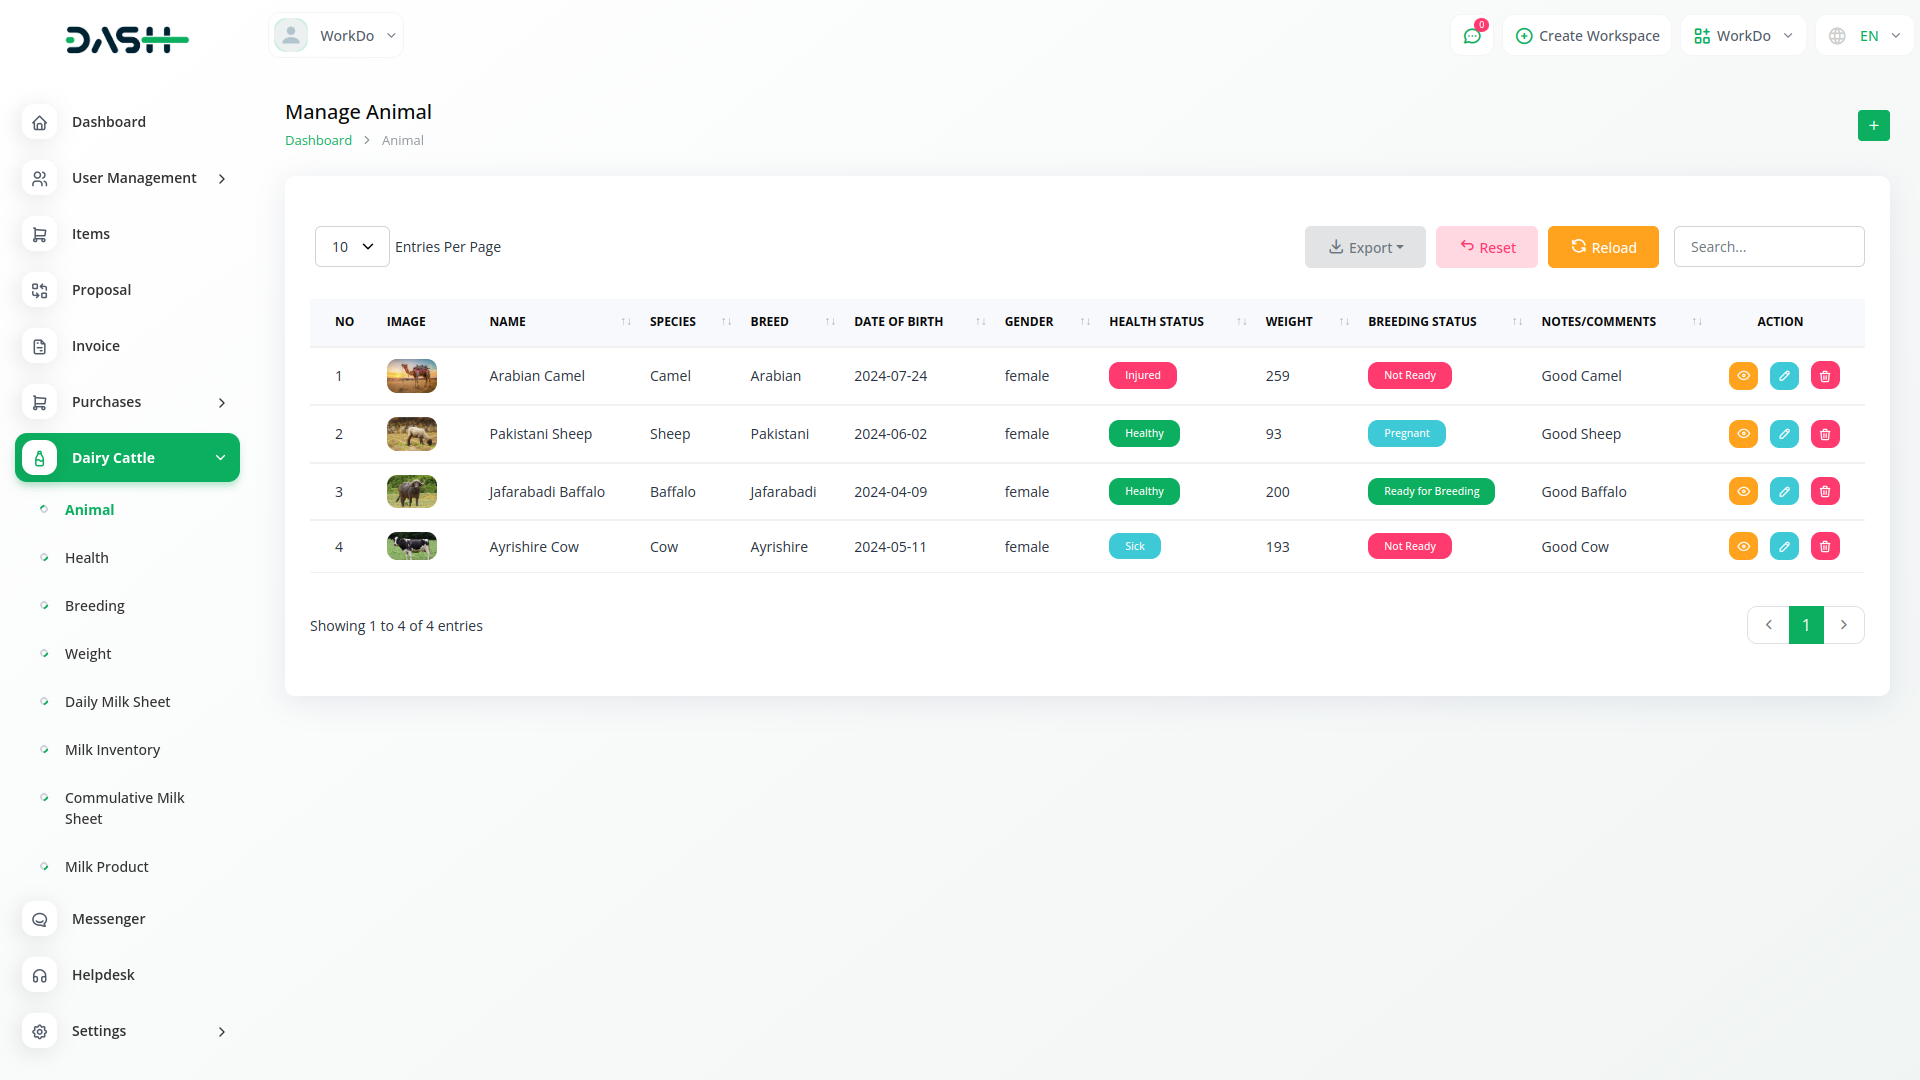View Jafarabadi Baffalo via eye icon
Viewport: 1920px width, 1080px height.
pos(1743,492)
